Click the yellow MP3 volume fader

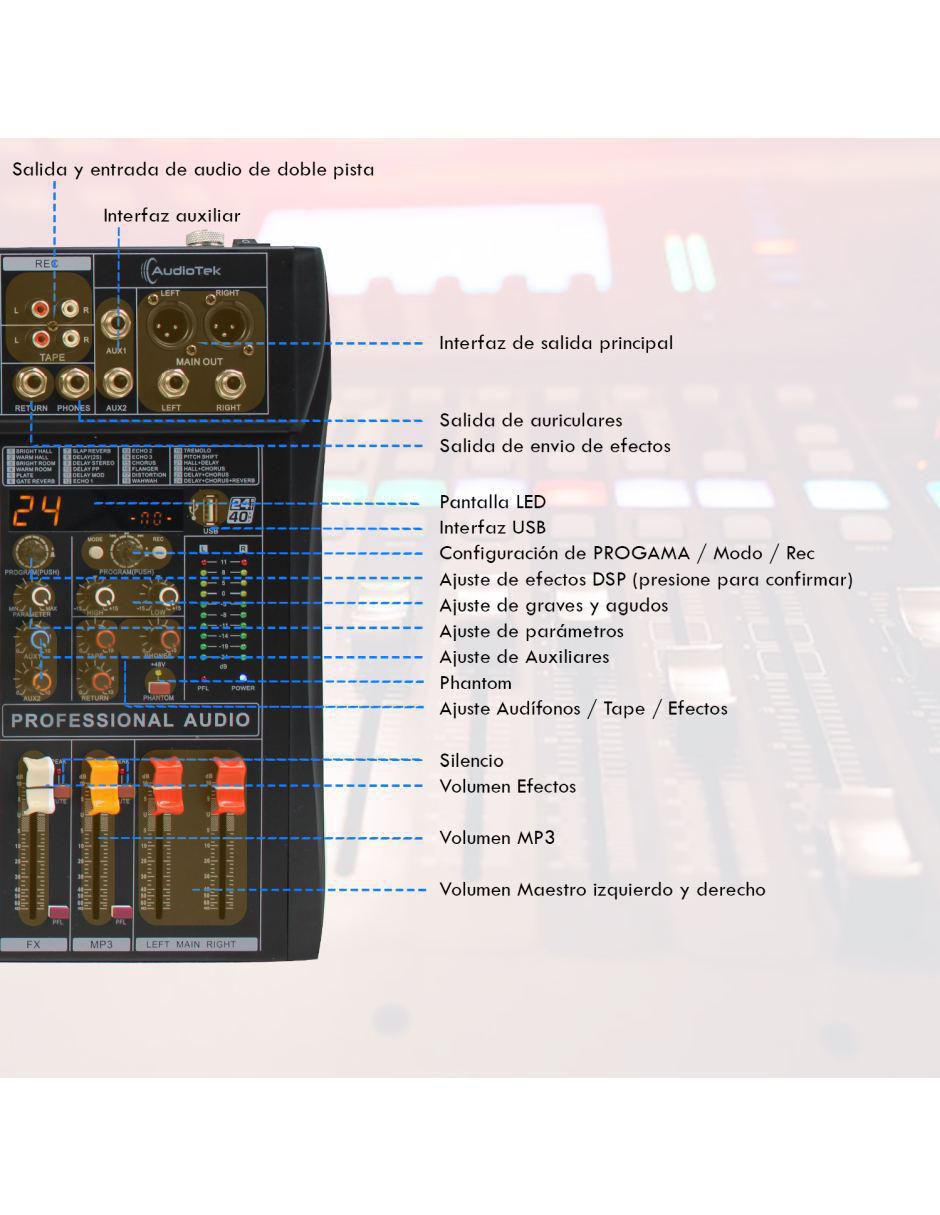(102, 786)
